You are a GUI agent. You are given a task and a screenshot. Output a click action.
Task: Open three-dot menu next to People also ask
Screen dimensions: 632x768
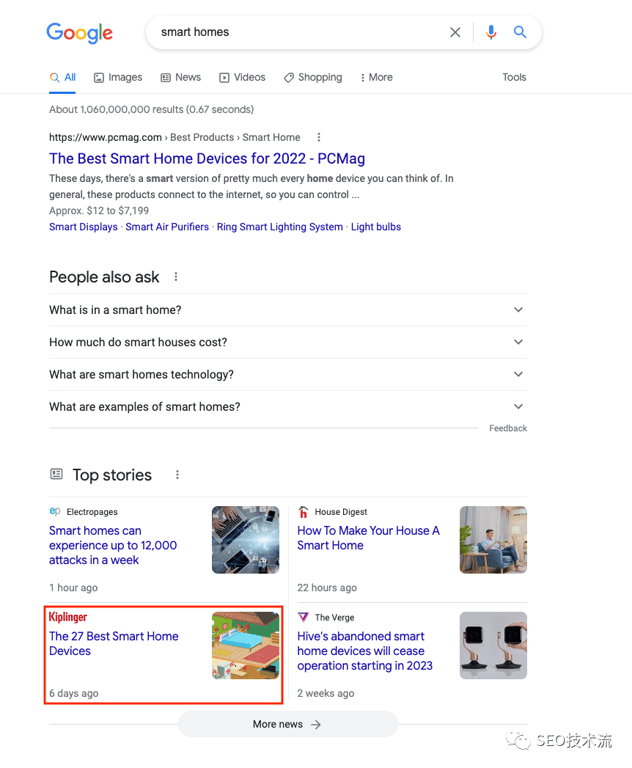click(x=176, y=277)
